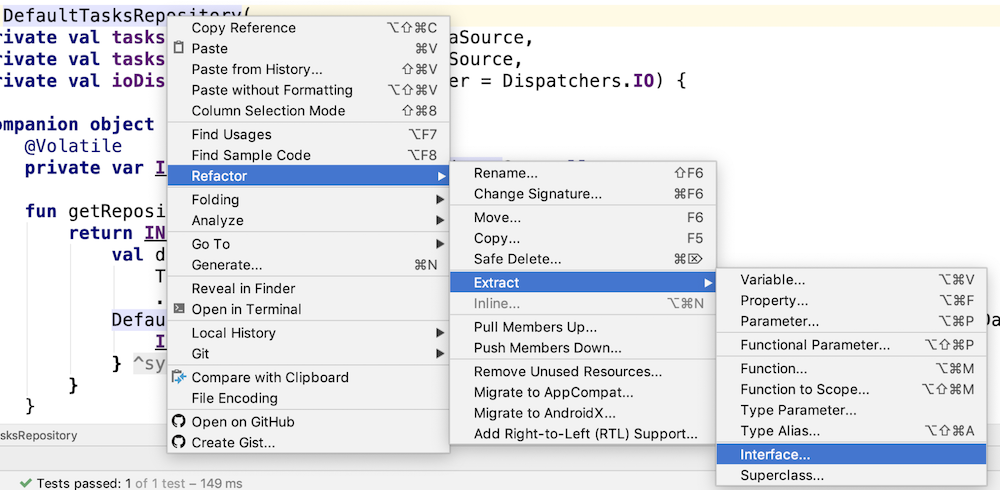The height and width of the screenshot is (490, 1000).
Task: Open the Local History submenu arrow
Action: click(440, 333)
